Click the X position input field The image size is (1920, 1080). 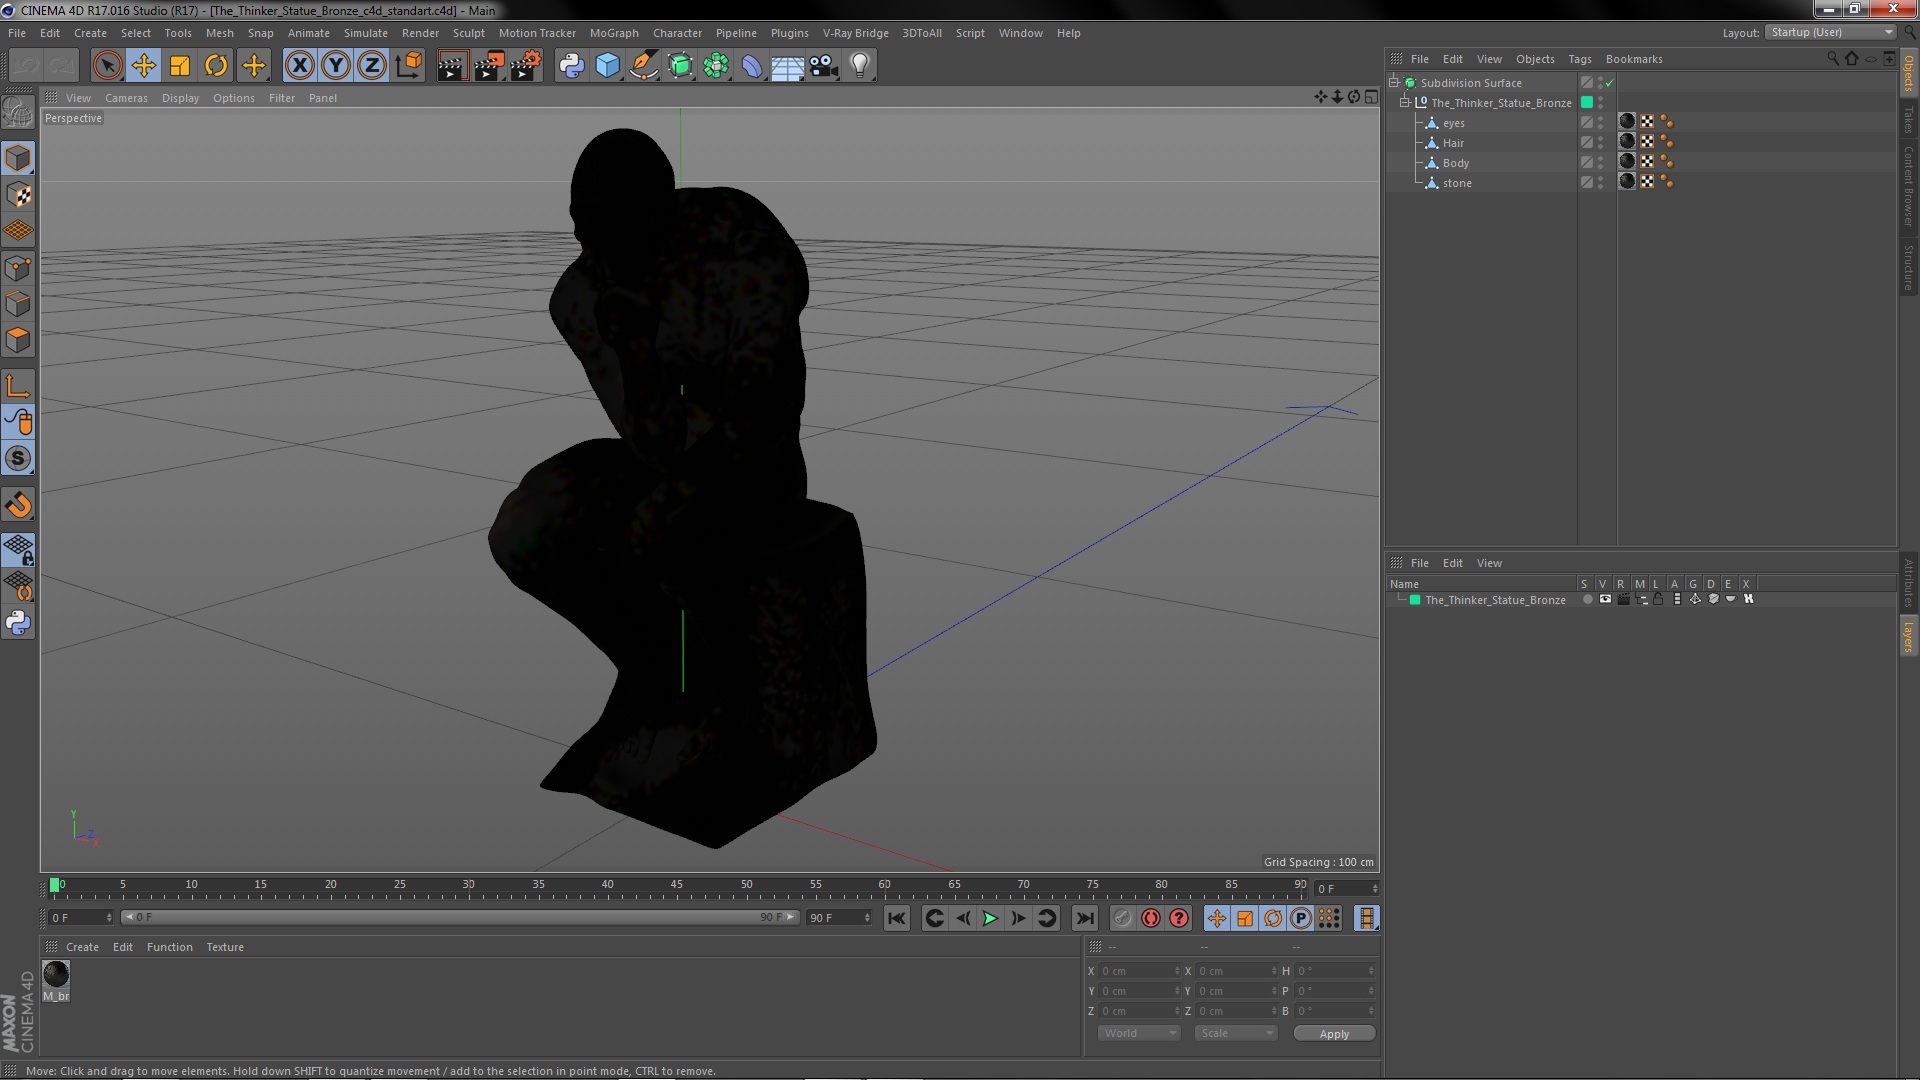click(1140, 971)
